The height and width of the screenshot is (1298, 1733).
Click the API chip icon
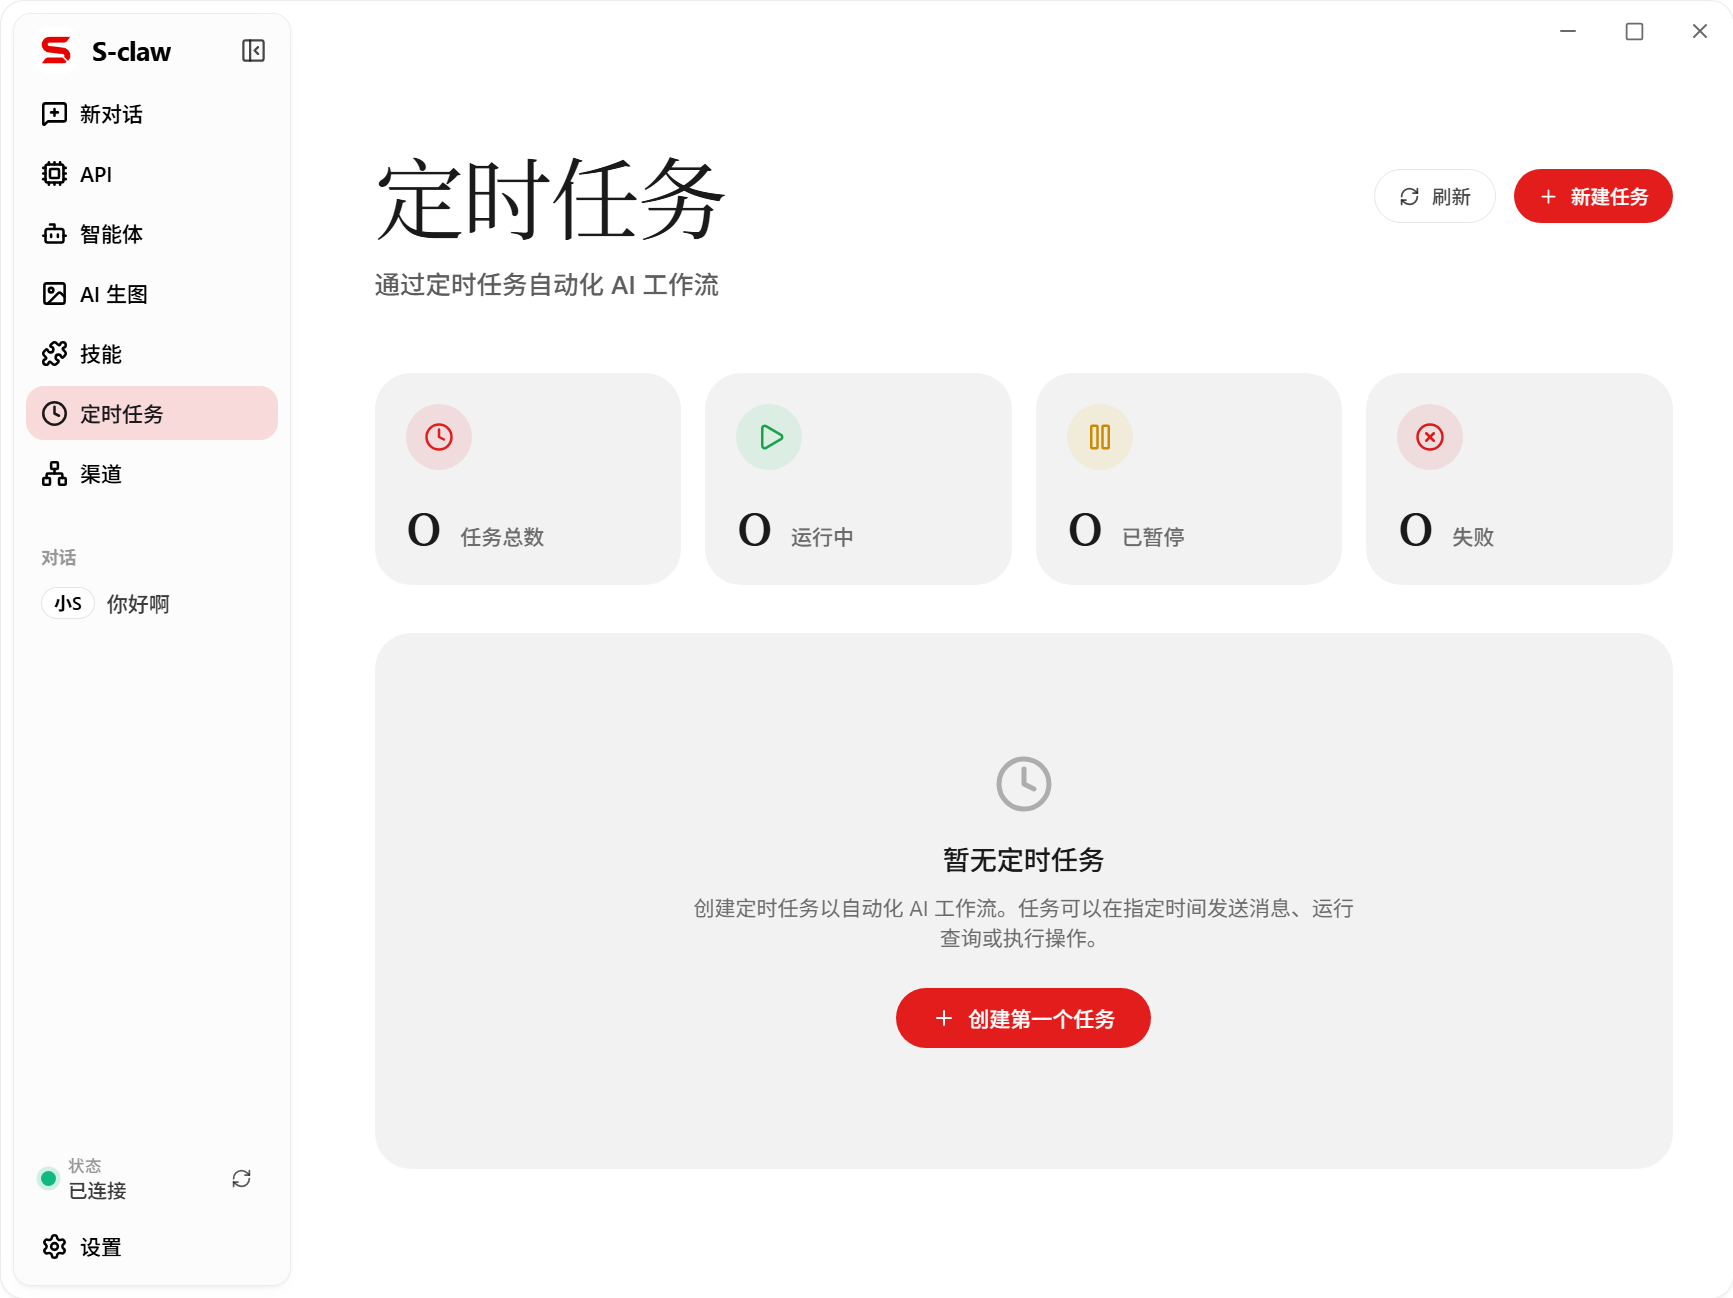[54, 174]
